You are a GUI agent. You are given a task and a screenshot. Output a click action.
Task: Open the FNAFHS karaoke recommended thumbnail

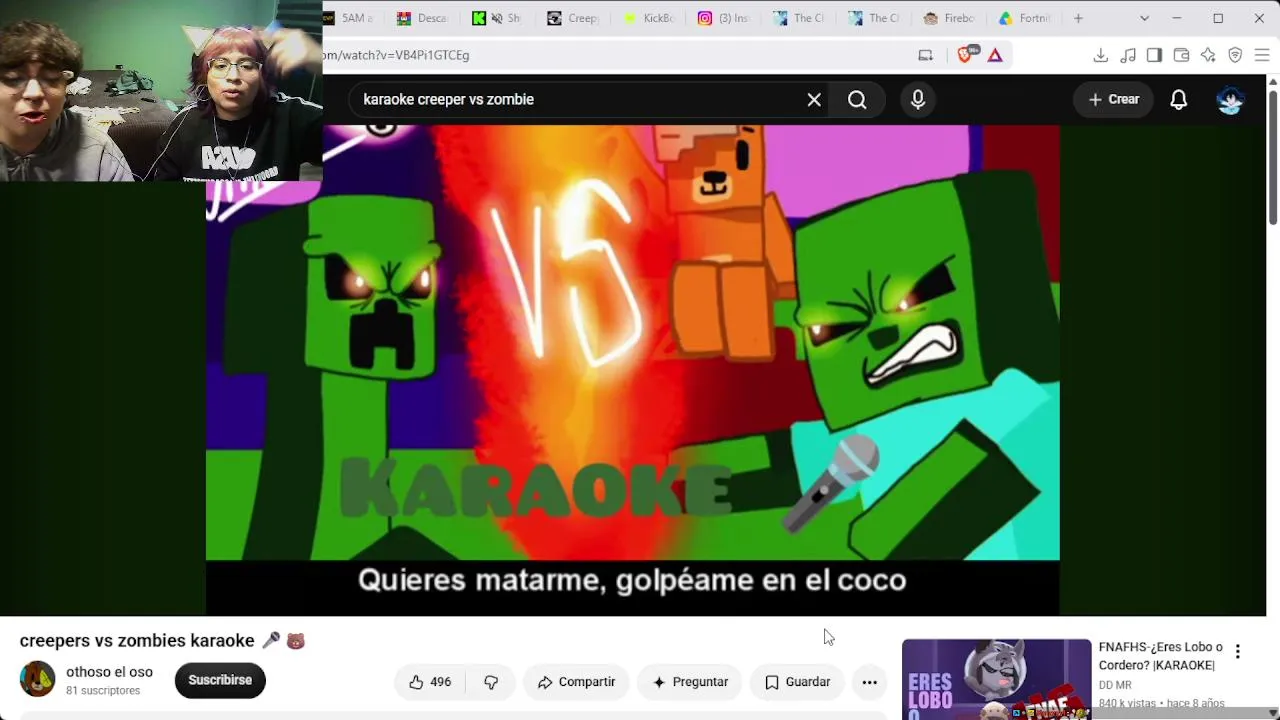[996, 679]
